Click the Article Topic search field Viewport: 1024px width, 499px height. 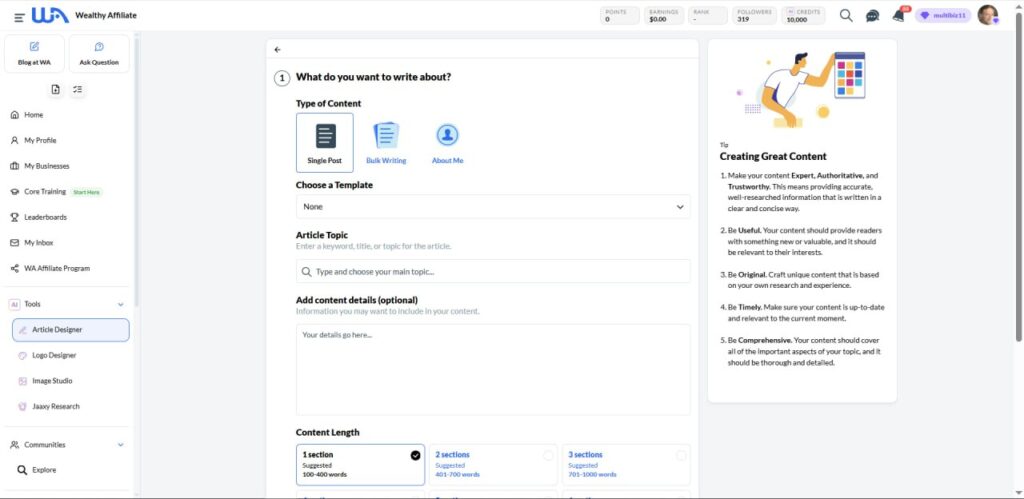click(x=493, y=271)
